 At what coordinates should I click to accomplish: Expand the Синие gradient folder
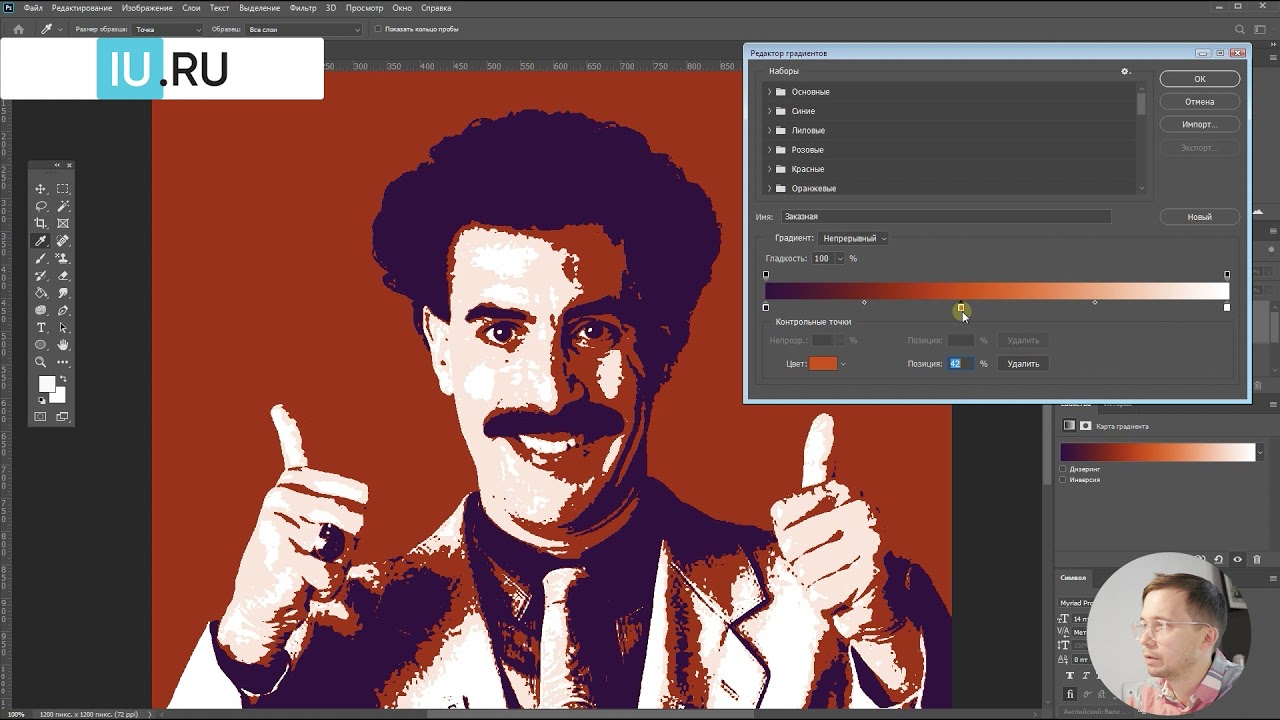(769, 111)
